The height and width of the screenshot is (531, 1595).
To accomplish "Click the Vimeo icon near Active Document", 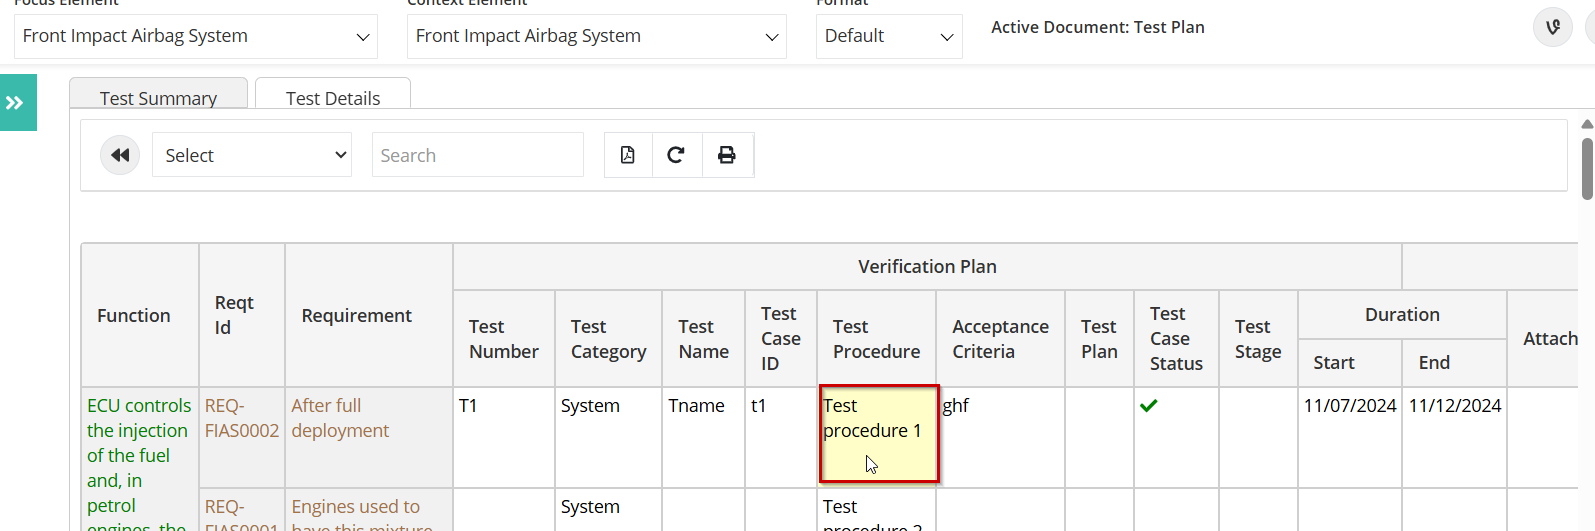I will (x=1553, y=27).
